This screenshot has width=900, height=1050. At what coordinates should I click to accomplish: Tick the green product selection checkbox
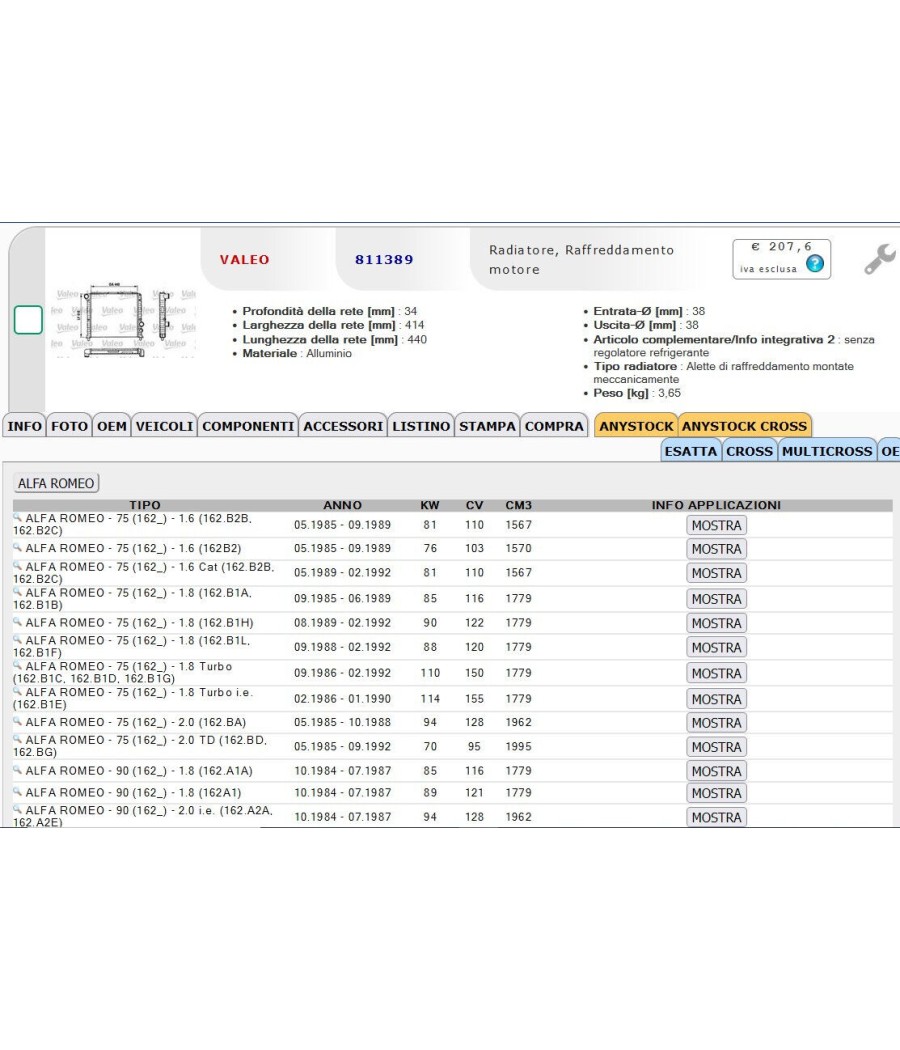(28, 319)
